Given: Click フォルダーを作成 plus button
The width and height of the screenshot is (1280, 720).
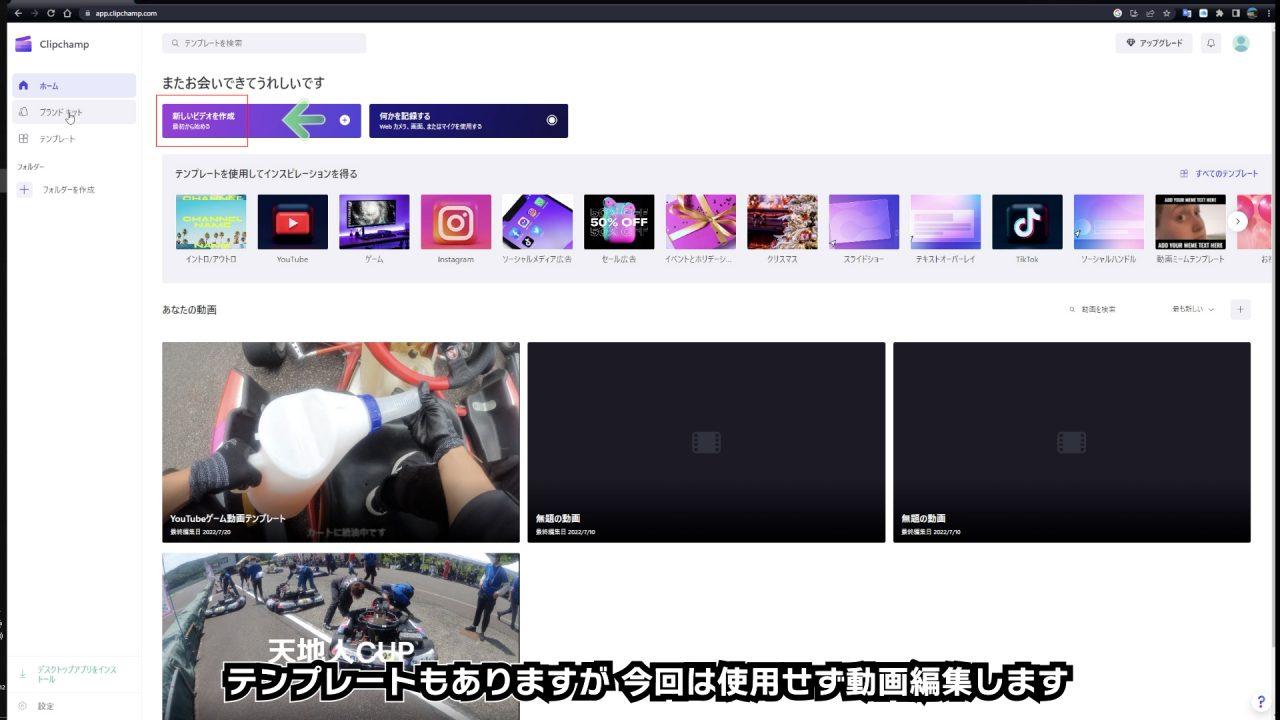Looking at the screenshot, I should [x=25, y=190].
